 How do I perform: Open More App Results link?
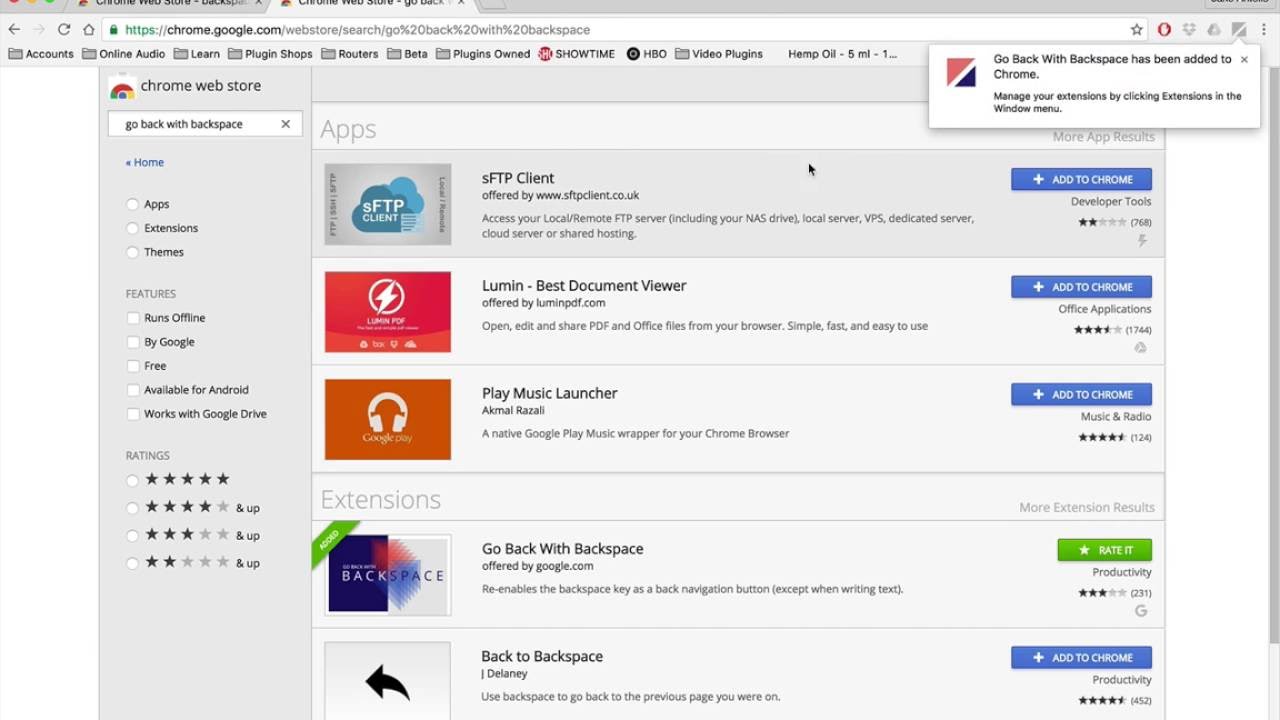[1103, 137]
